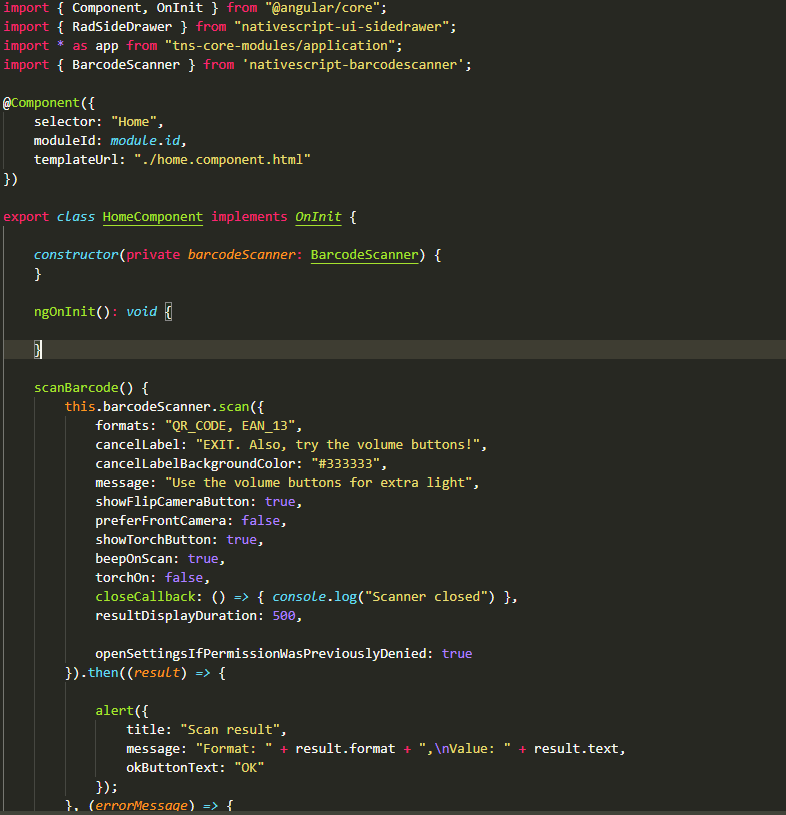Click result.format in the alert message
This screenshot has width=786, height=815.
tap(345, 748)
